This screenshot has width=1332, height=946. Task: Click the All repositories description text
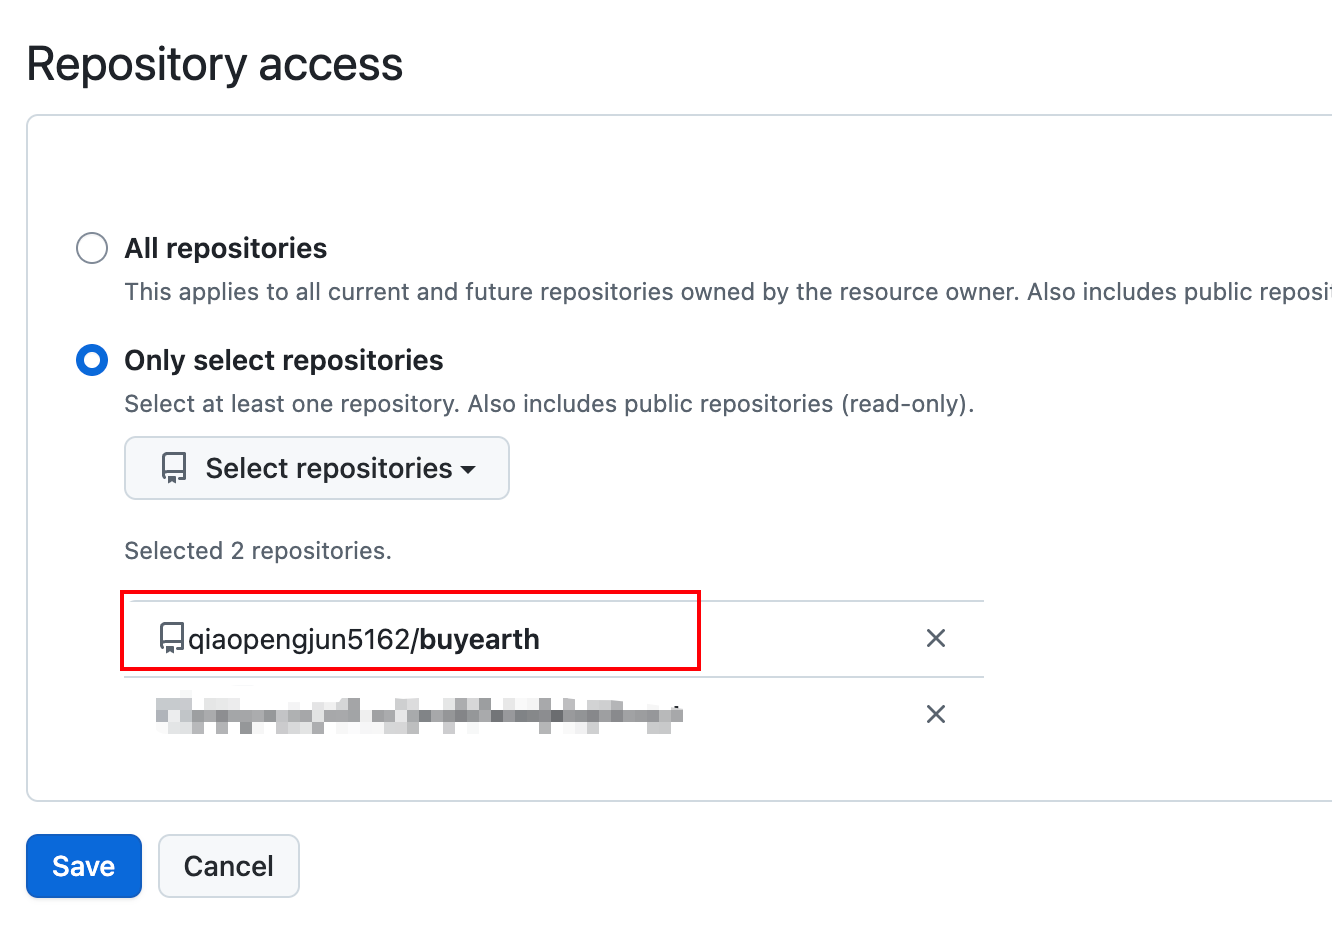(728, 292)
